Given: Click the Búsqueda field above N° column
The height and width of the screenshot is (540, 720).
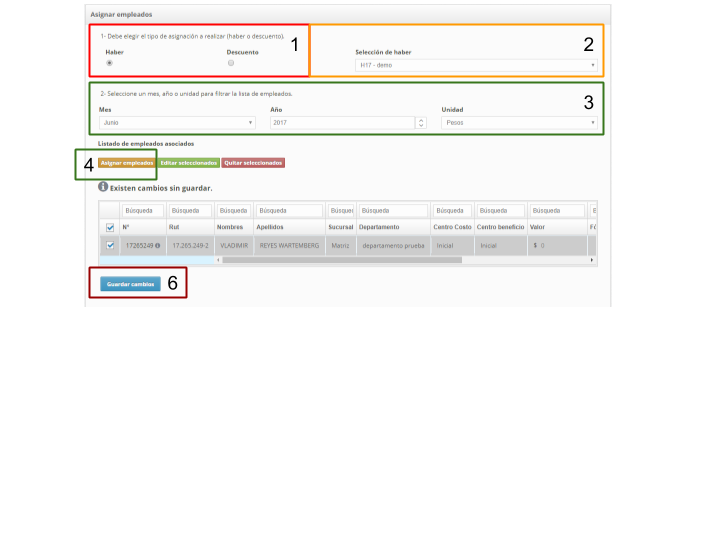Looking at the screenshot, I should click(143, 211).
